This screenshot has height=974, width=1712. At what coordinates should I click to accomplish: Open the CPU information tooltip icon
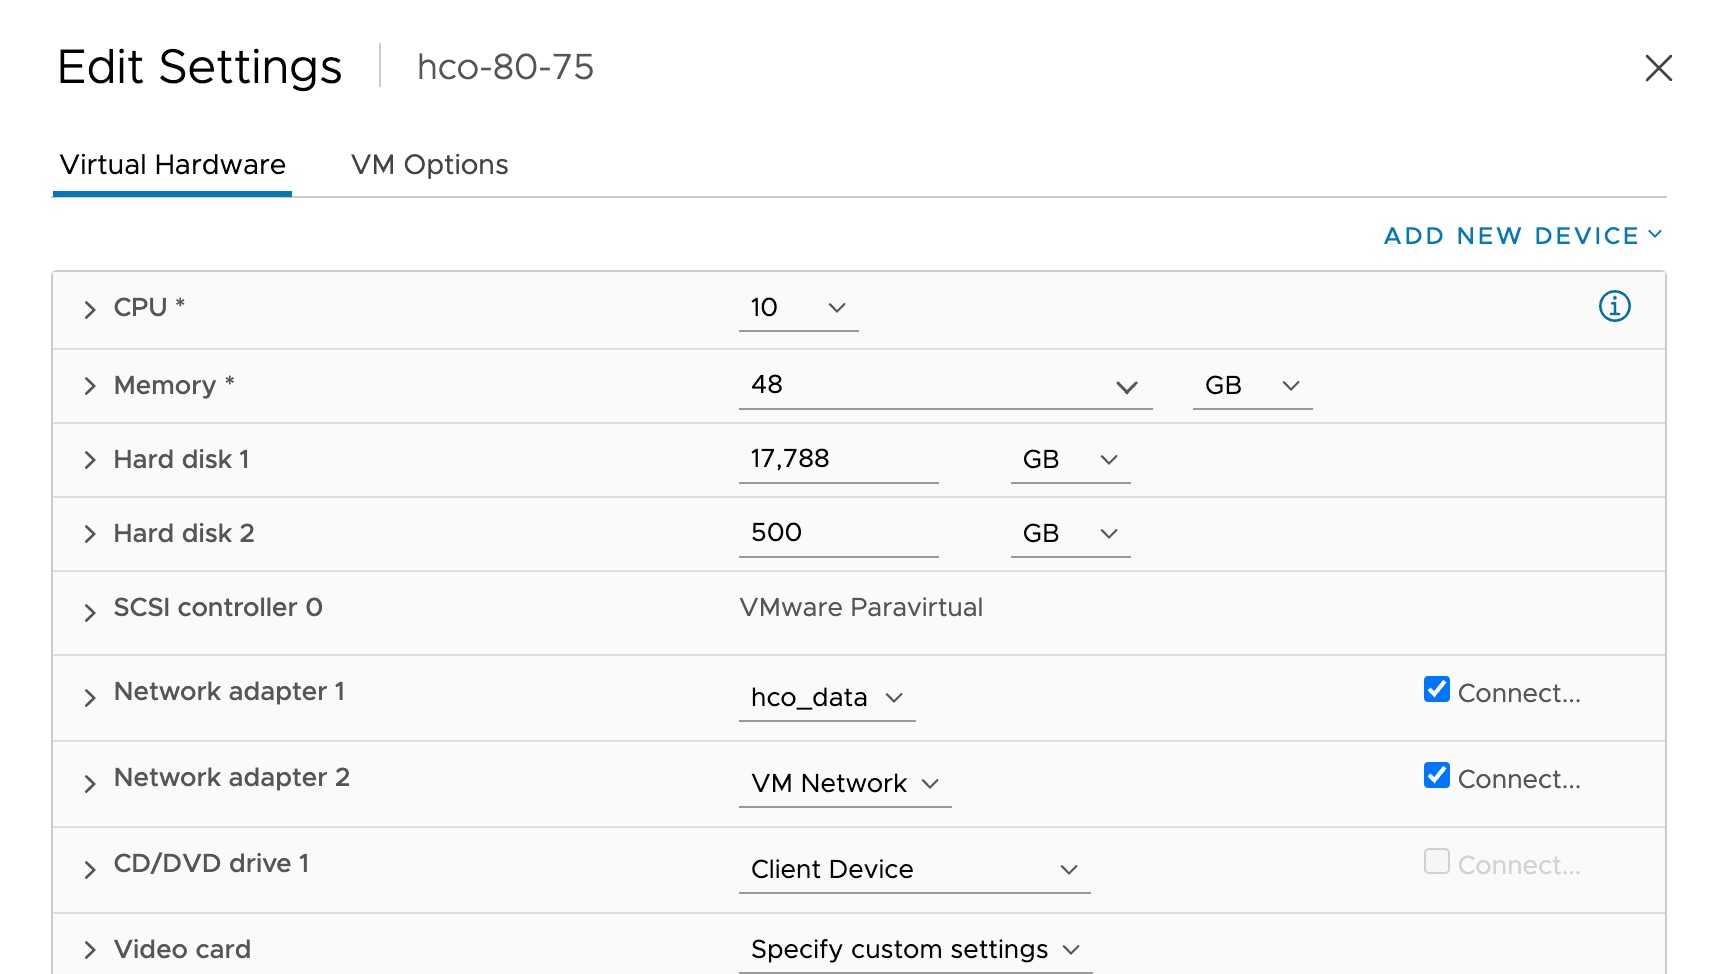tap(1613, 307)
